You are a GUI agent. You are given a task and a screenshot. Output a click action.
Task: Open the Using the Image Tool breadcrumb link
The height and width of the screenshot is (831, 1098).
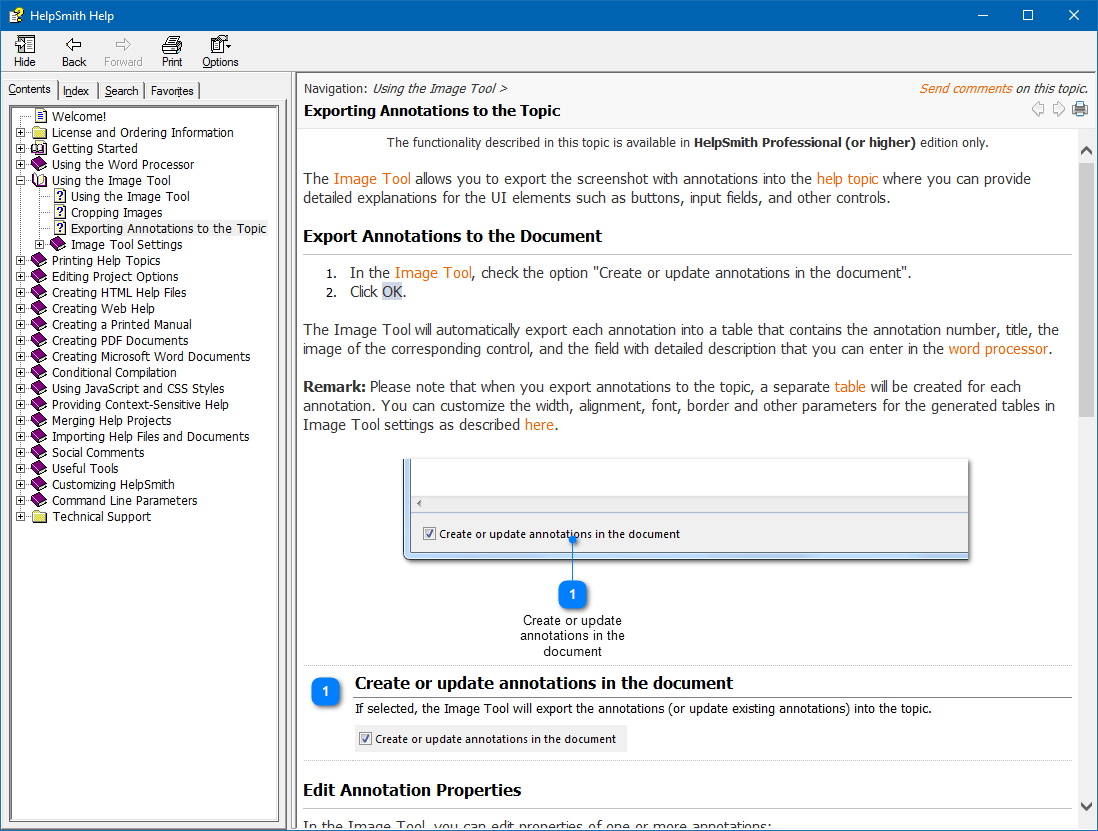click(x=434, y=89)
